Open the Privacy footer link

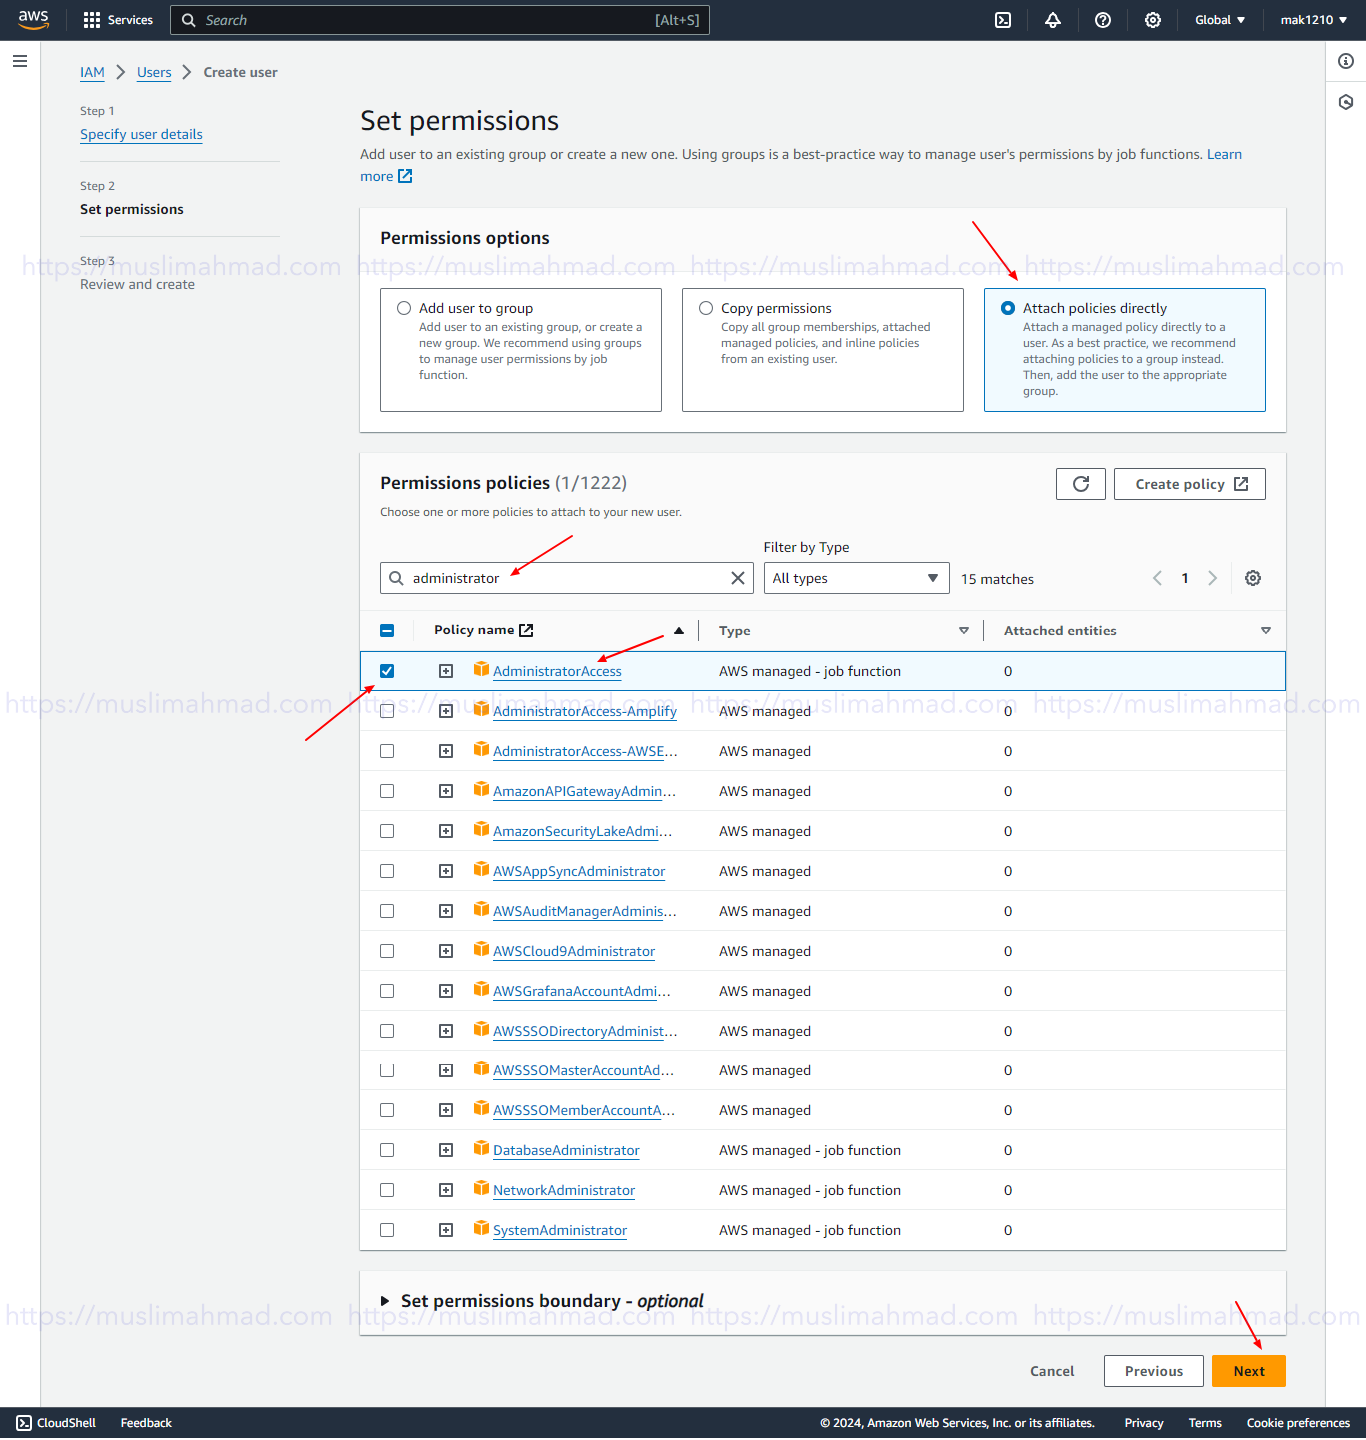(1144, 1423)
